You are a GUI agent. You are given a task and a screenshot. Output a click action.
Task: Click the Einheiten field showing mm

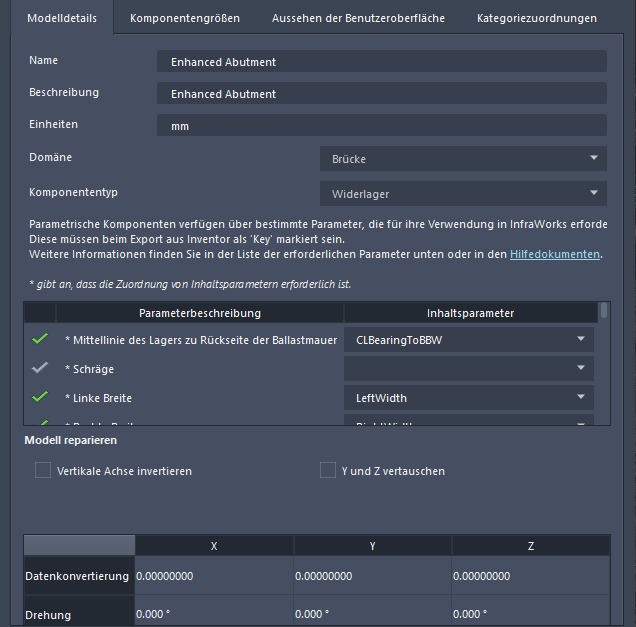pos(381,126)
